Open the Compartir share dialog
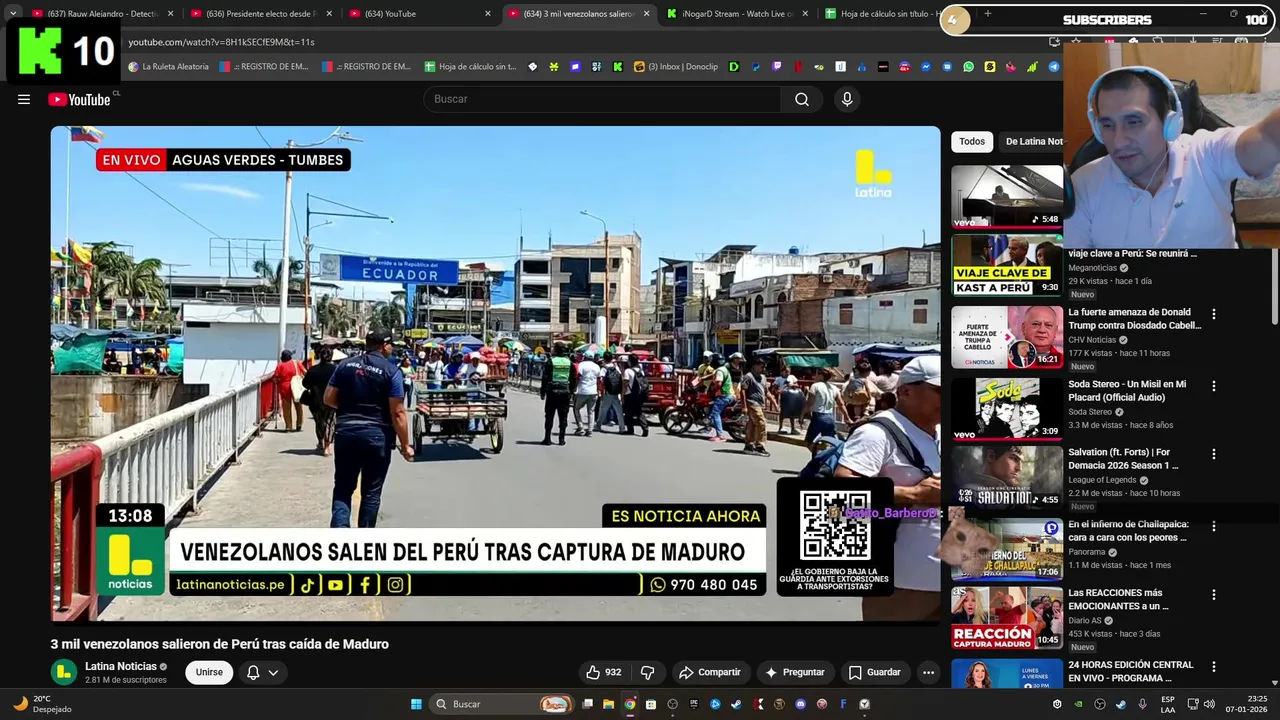The width and height of the screenshot is (1280, 720). 709,672
